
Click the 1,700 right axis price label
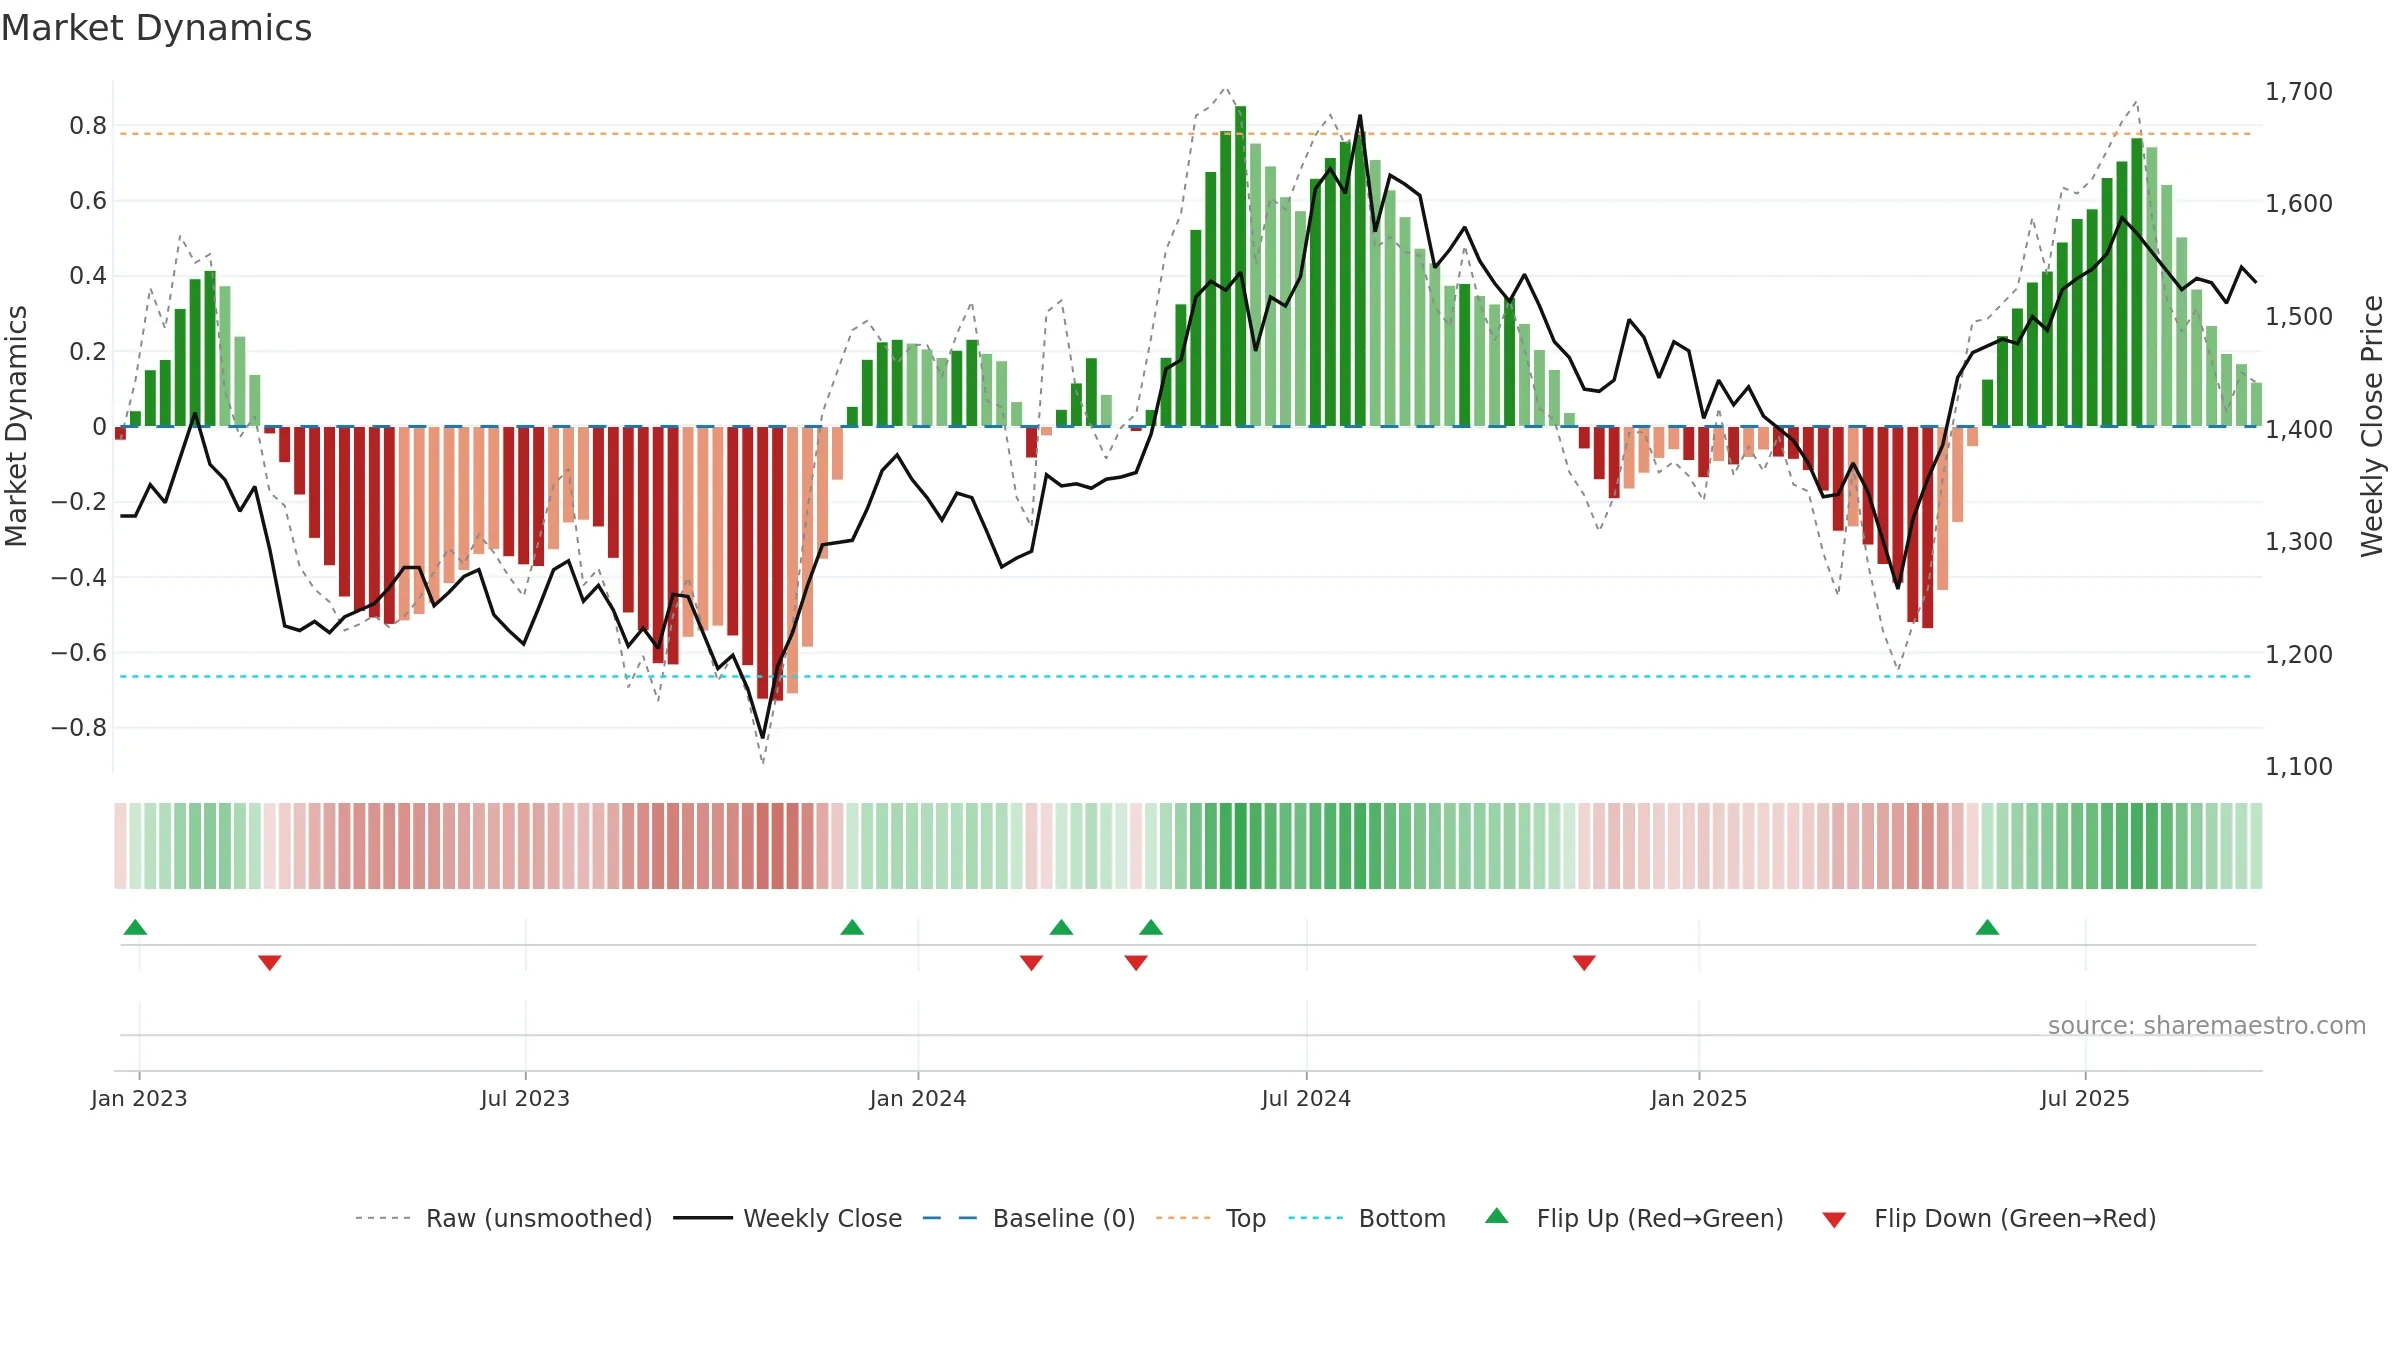2299,91
